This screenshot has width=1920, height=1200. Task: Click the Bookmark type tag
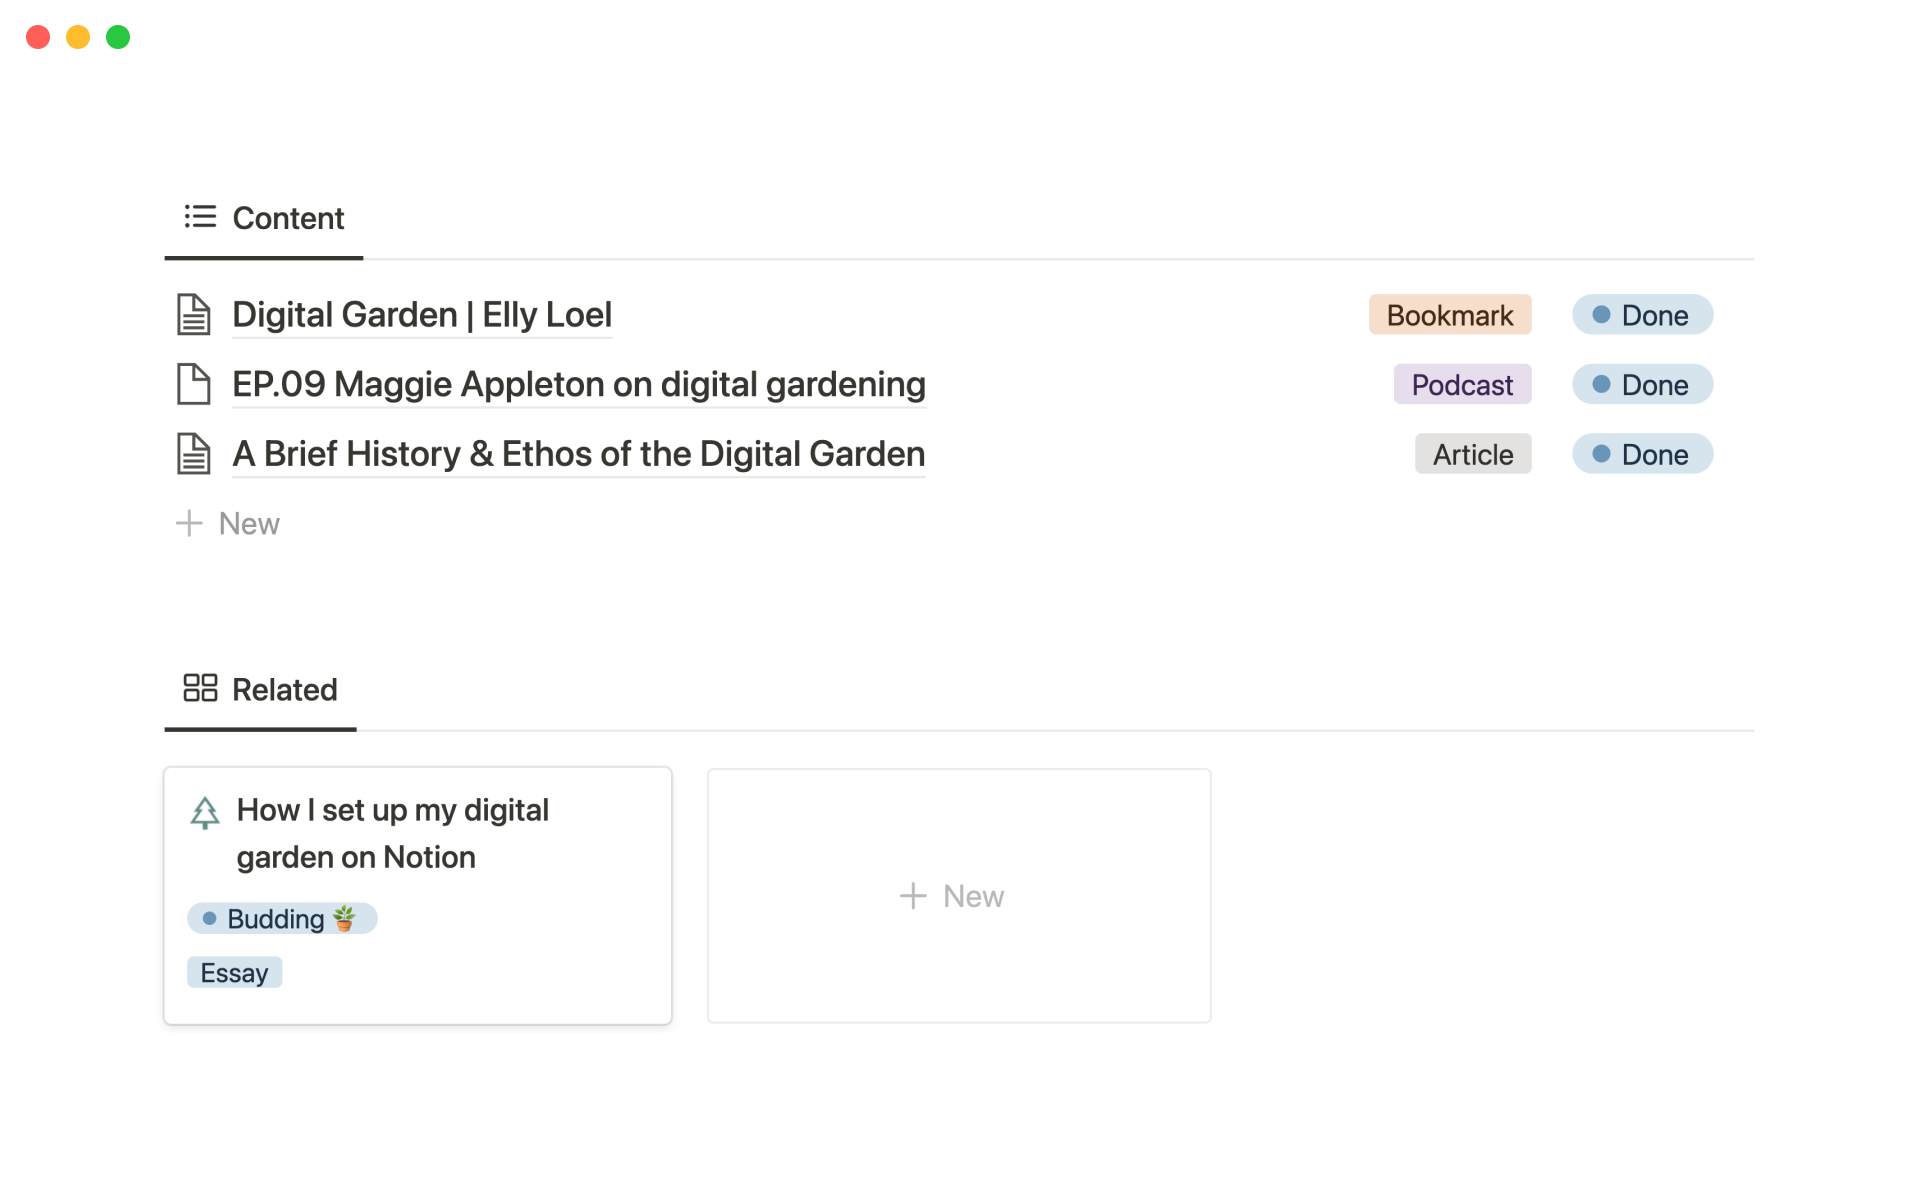coord(1449,315)
